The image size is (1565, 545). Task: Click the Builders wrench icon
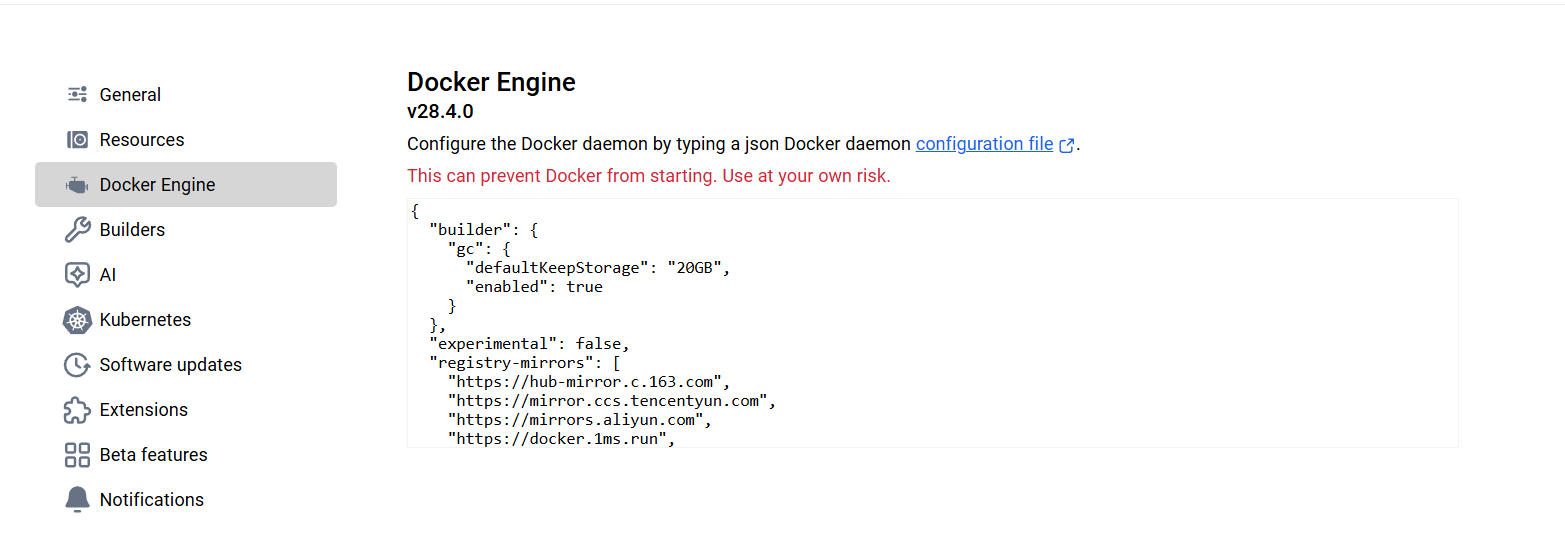tap(77, 230)
